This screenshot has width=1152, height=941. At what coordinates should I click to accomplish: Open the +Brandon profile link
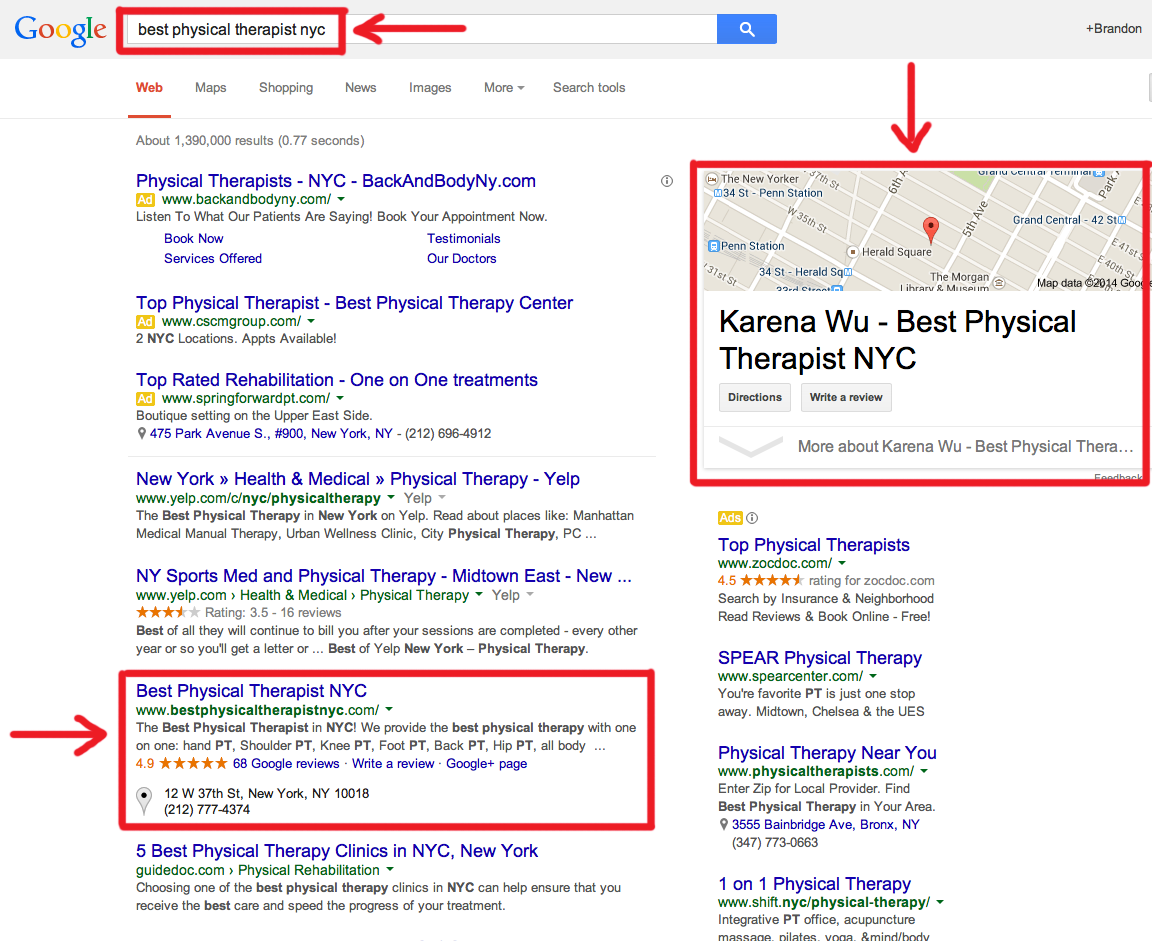click(1113, 29)
